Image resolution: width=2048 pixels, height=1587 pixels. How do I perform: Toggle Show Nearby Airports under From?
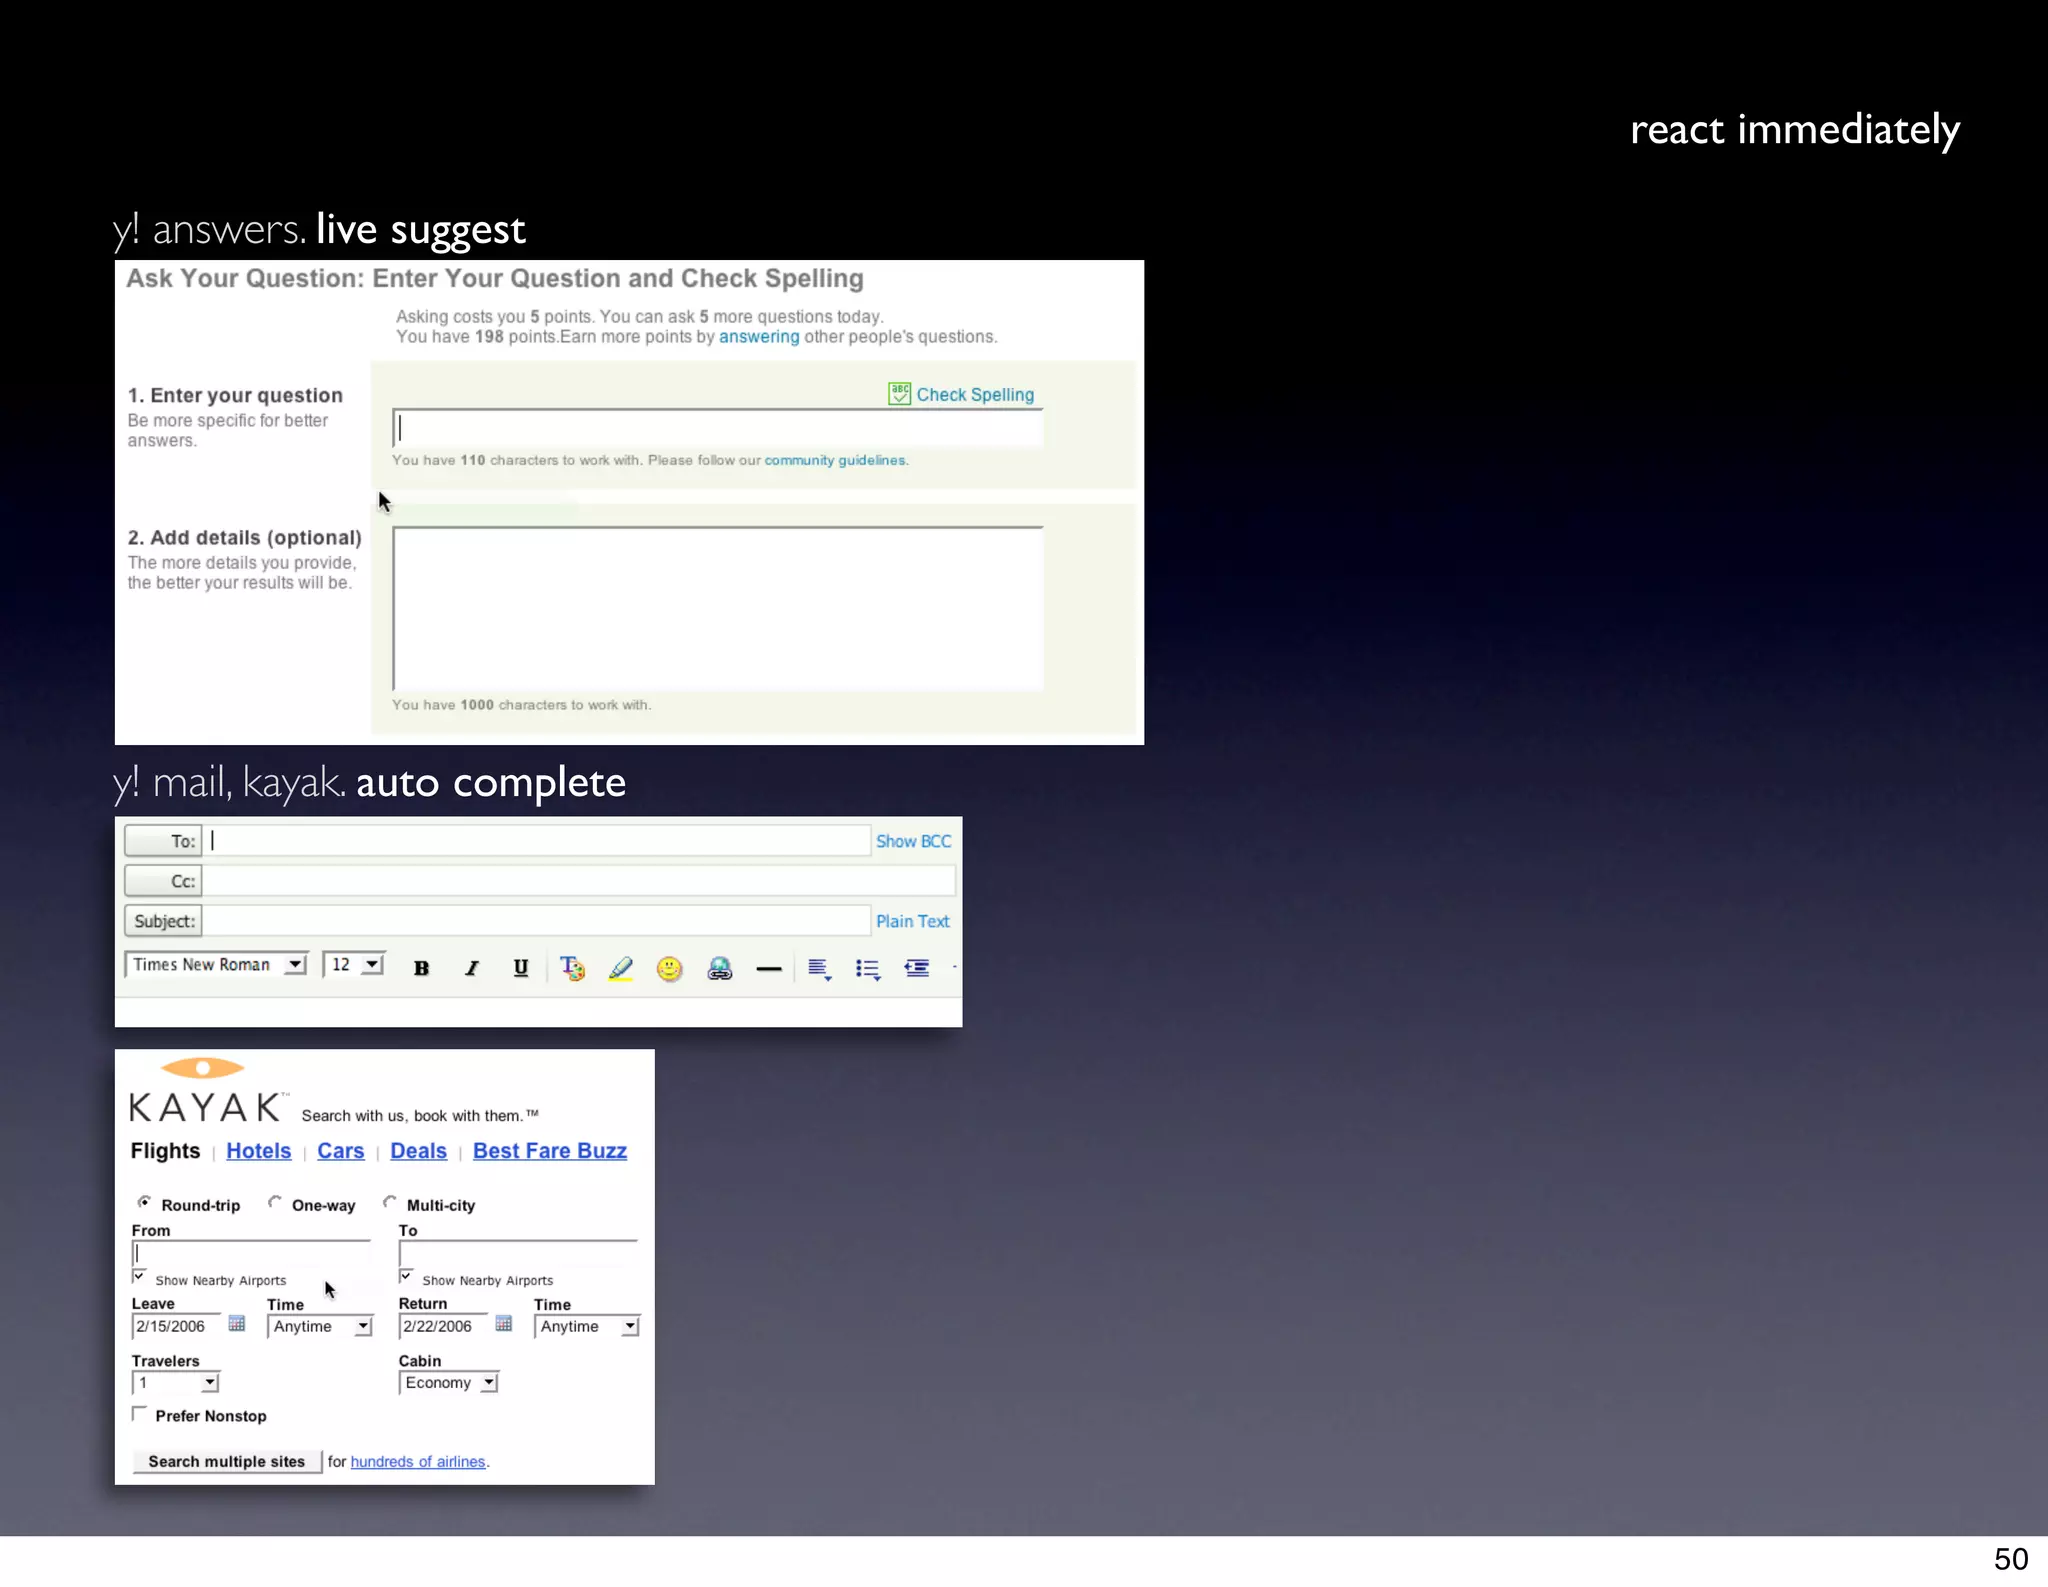point(139,1277)
